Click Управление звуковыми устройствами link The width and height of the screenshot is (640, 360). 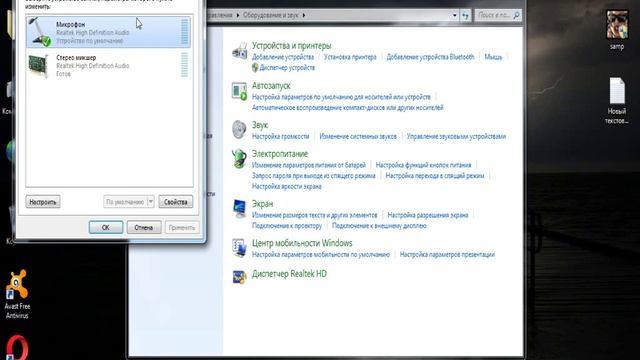(x=456, y=136)
